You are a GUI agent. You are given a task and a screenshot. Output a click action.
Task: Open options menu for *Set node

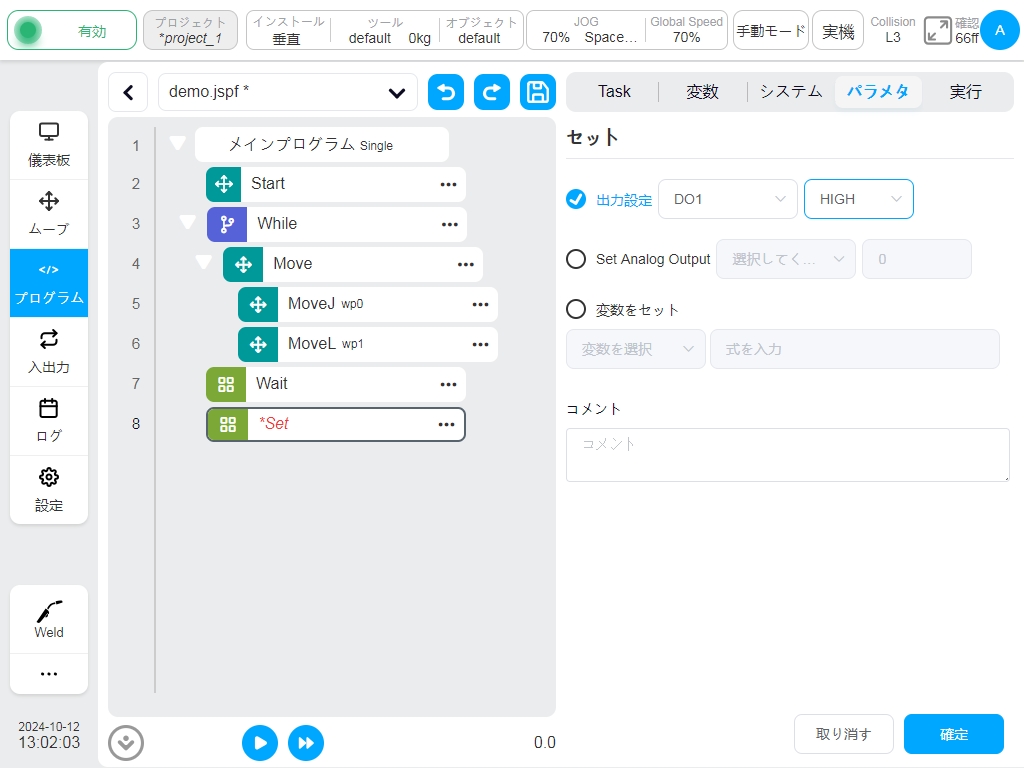[447, 424]
